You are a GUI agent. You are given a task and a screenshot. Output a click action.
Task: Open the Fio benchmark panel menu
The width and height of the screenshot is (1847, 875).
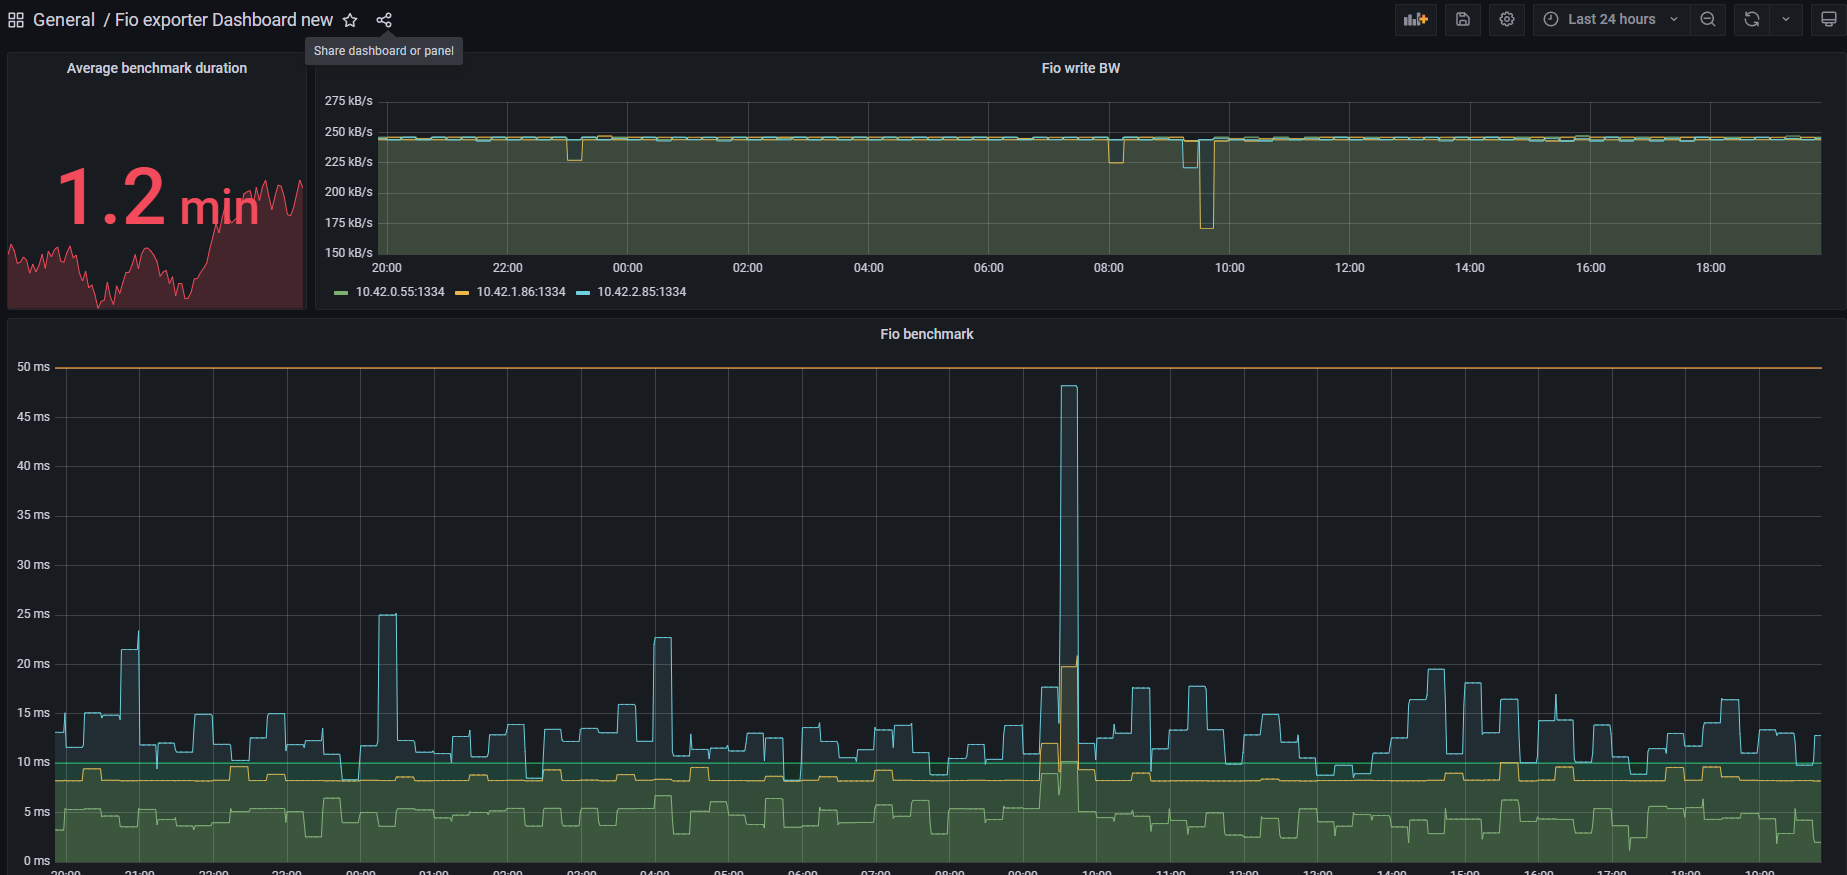[927, 334]
